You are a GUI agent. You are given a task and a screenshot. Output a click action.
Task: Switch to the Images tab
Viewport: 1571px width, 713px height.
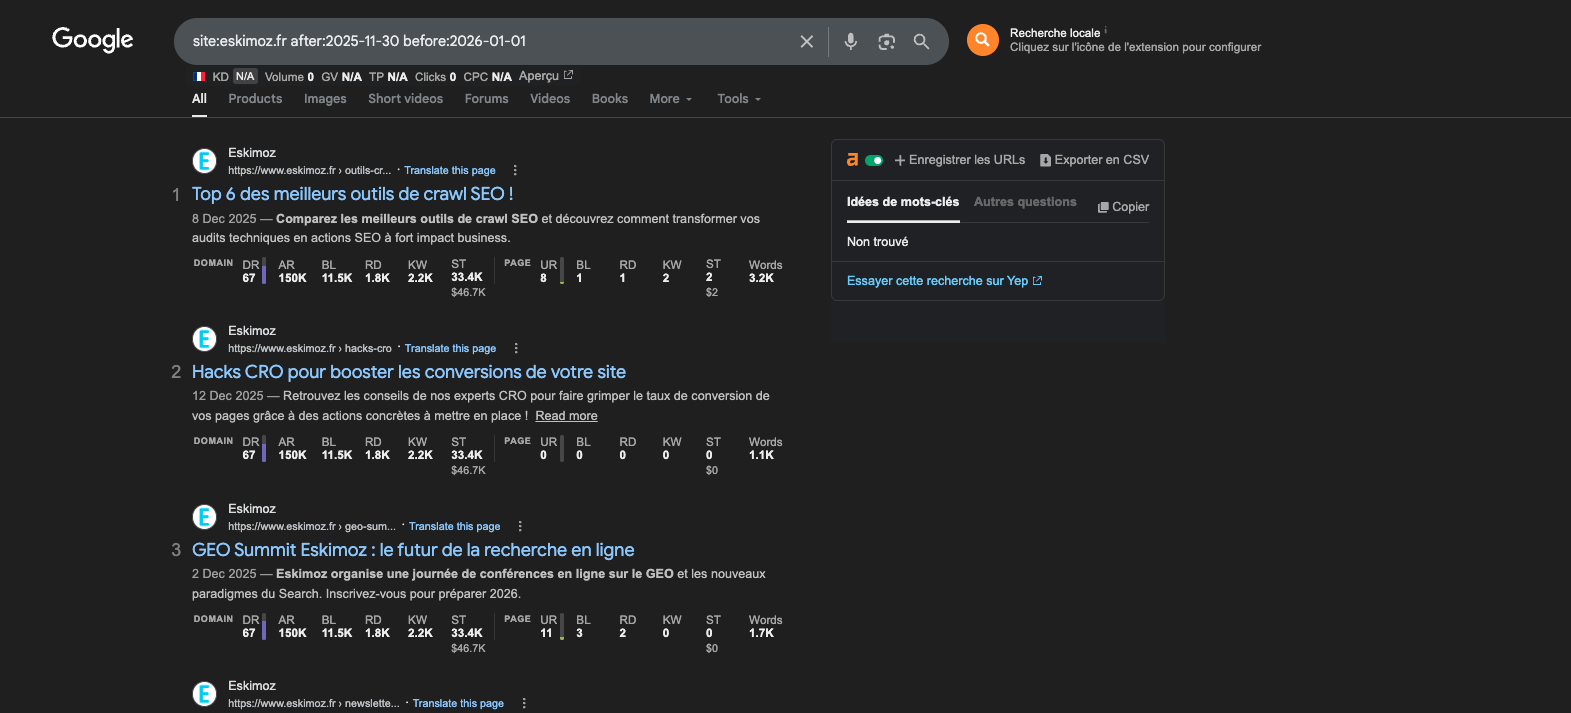coord(325,99)
